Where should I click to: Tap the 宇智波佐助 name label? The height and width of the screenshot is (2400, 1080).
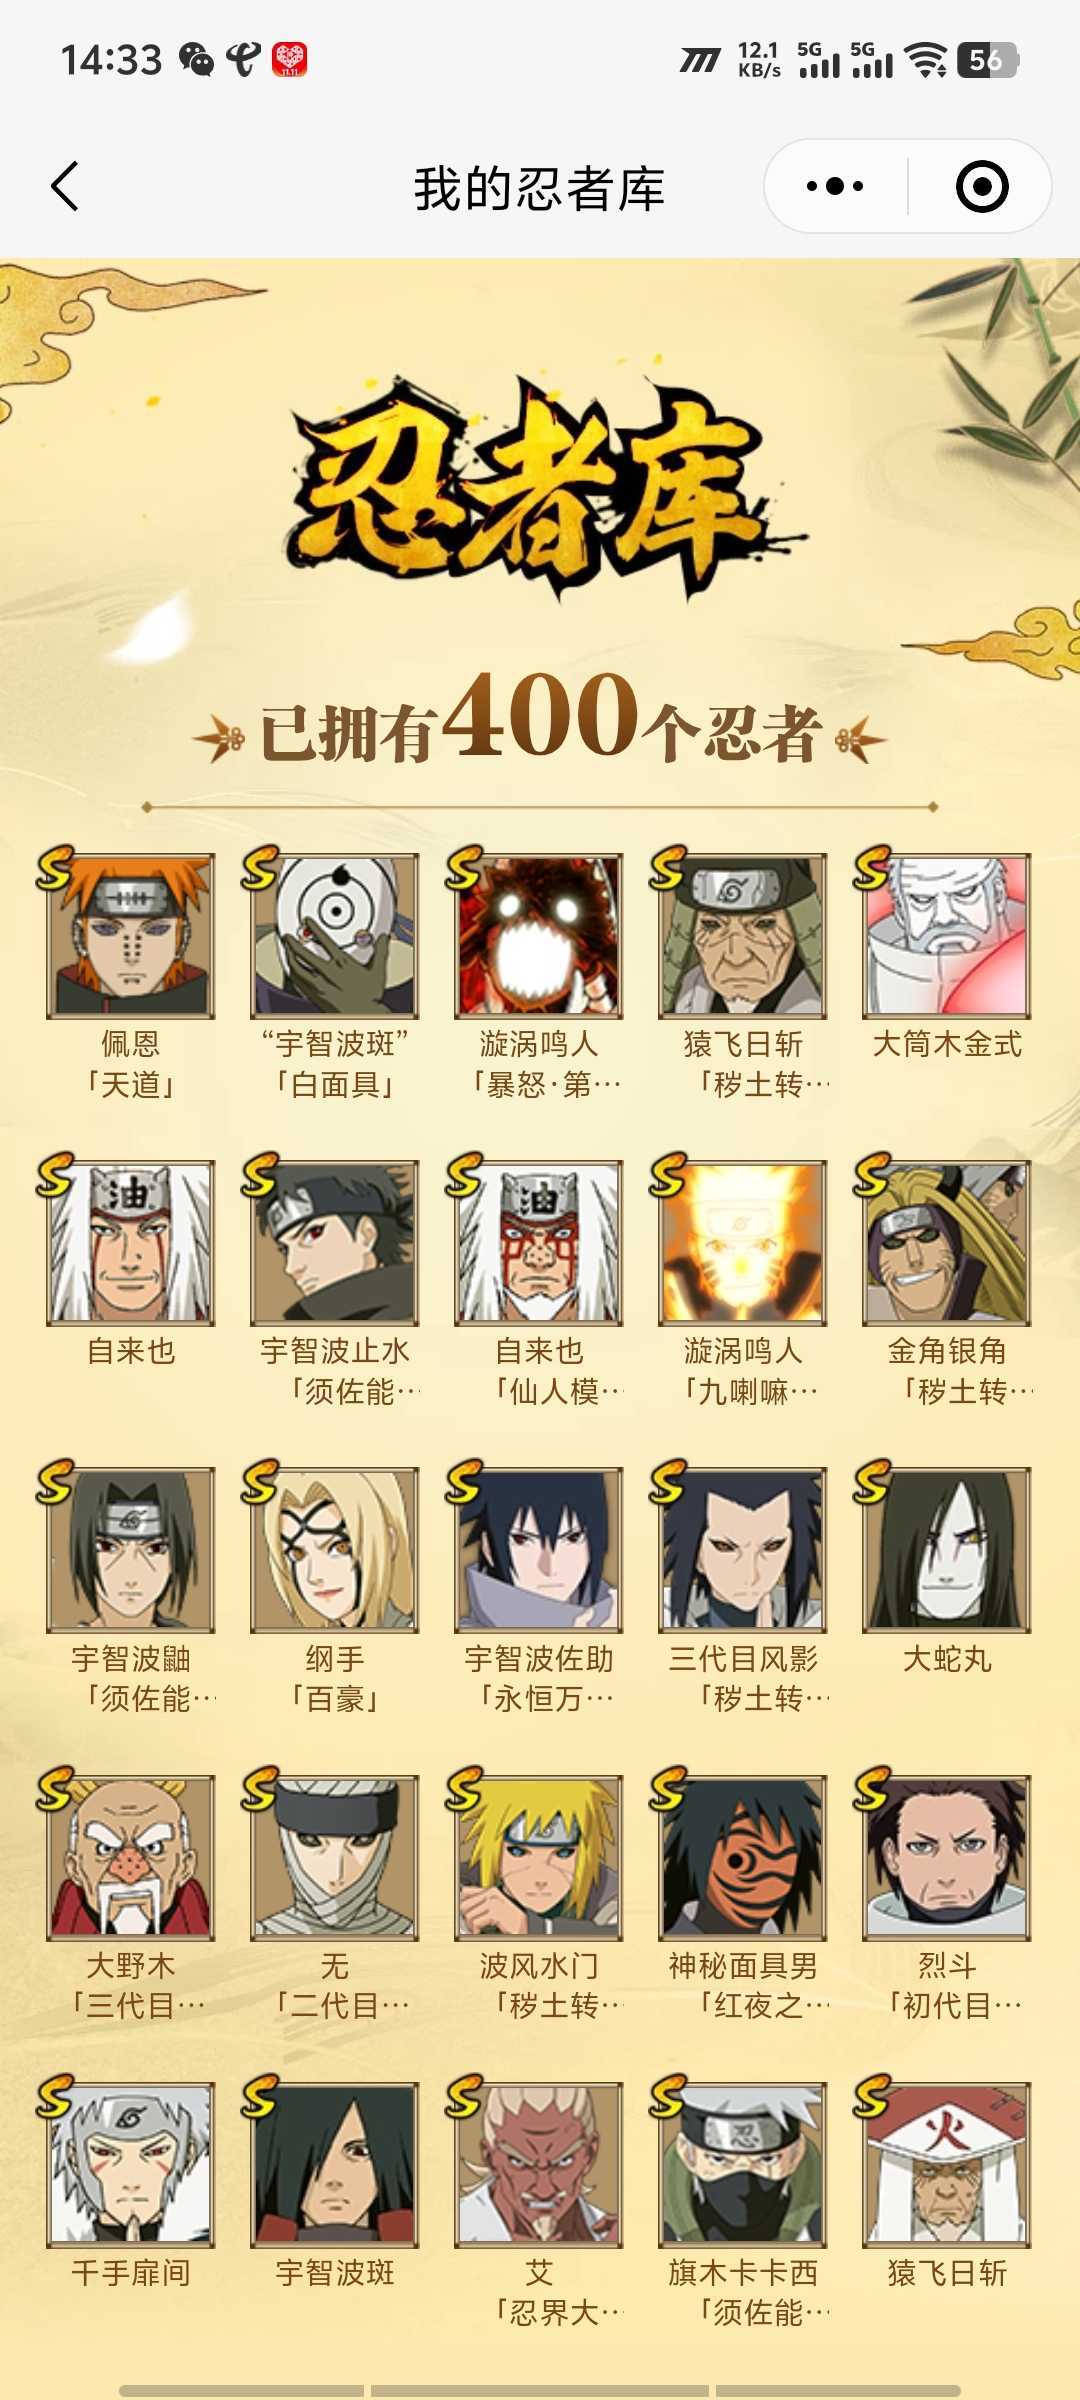coord(538,1659)
